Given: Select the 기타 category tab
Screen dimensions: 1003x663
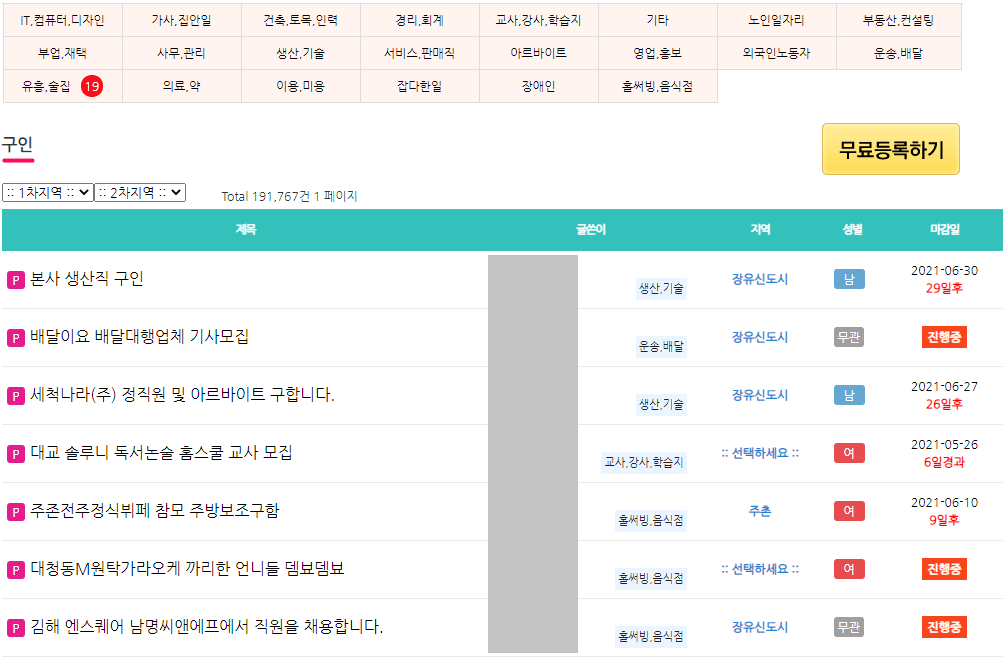Looking at the screenshot, I should click(x=658, y=20).
